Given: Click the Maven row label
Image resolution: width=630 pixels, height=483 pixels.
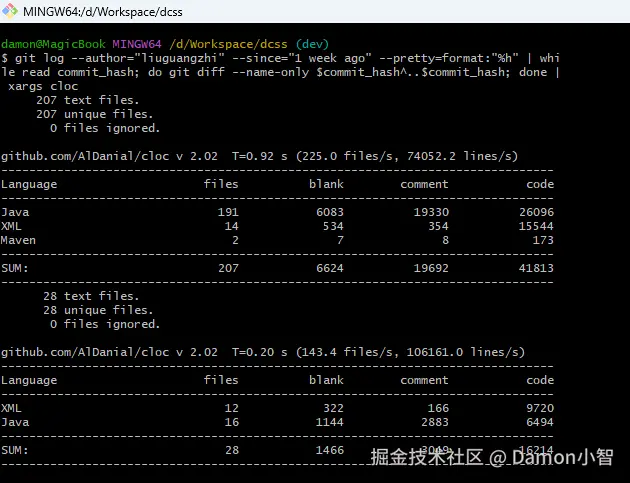Looking at the screenshot, I should [x=18, y=240].
